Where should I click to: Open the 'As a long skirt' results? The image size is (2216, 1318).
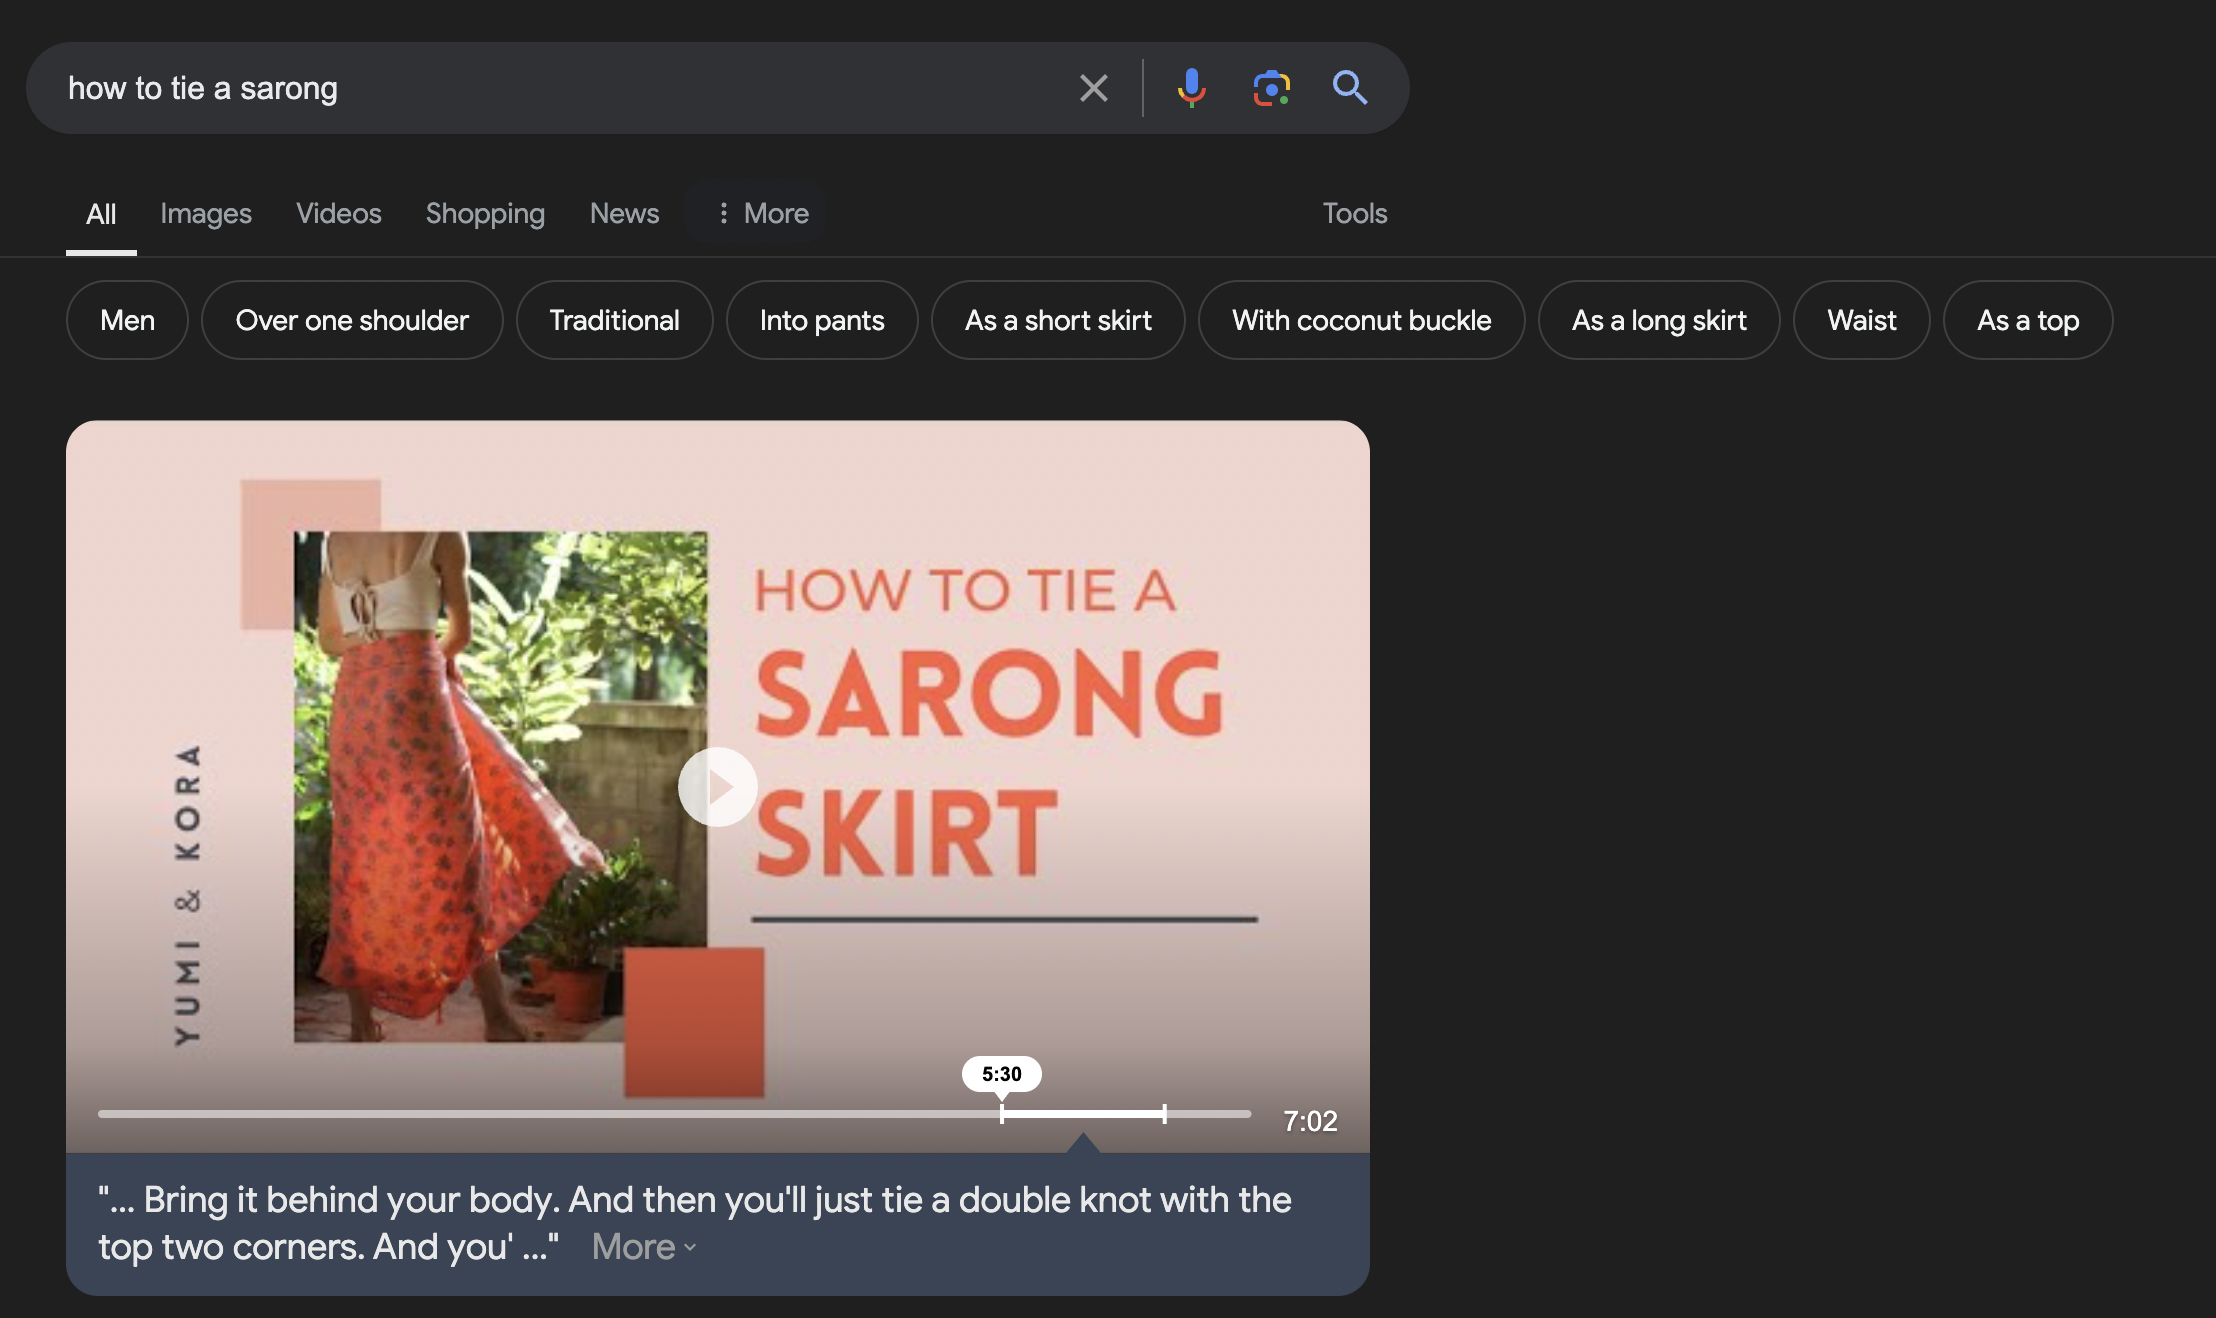(1658, 320)
